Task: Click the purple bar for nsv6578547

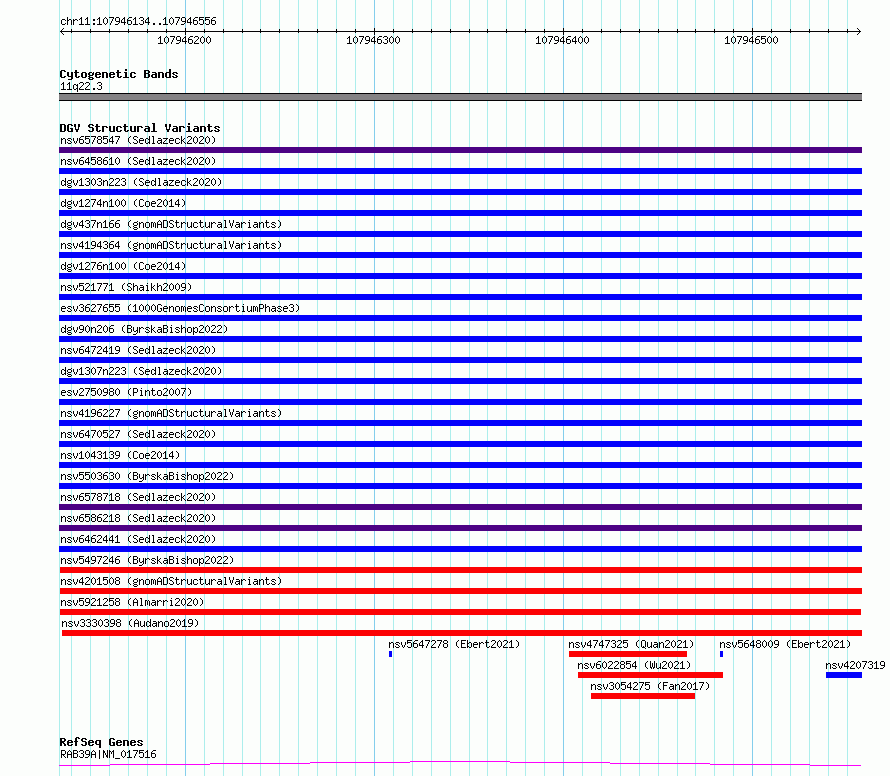Action: 460,150
